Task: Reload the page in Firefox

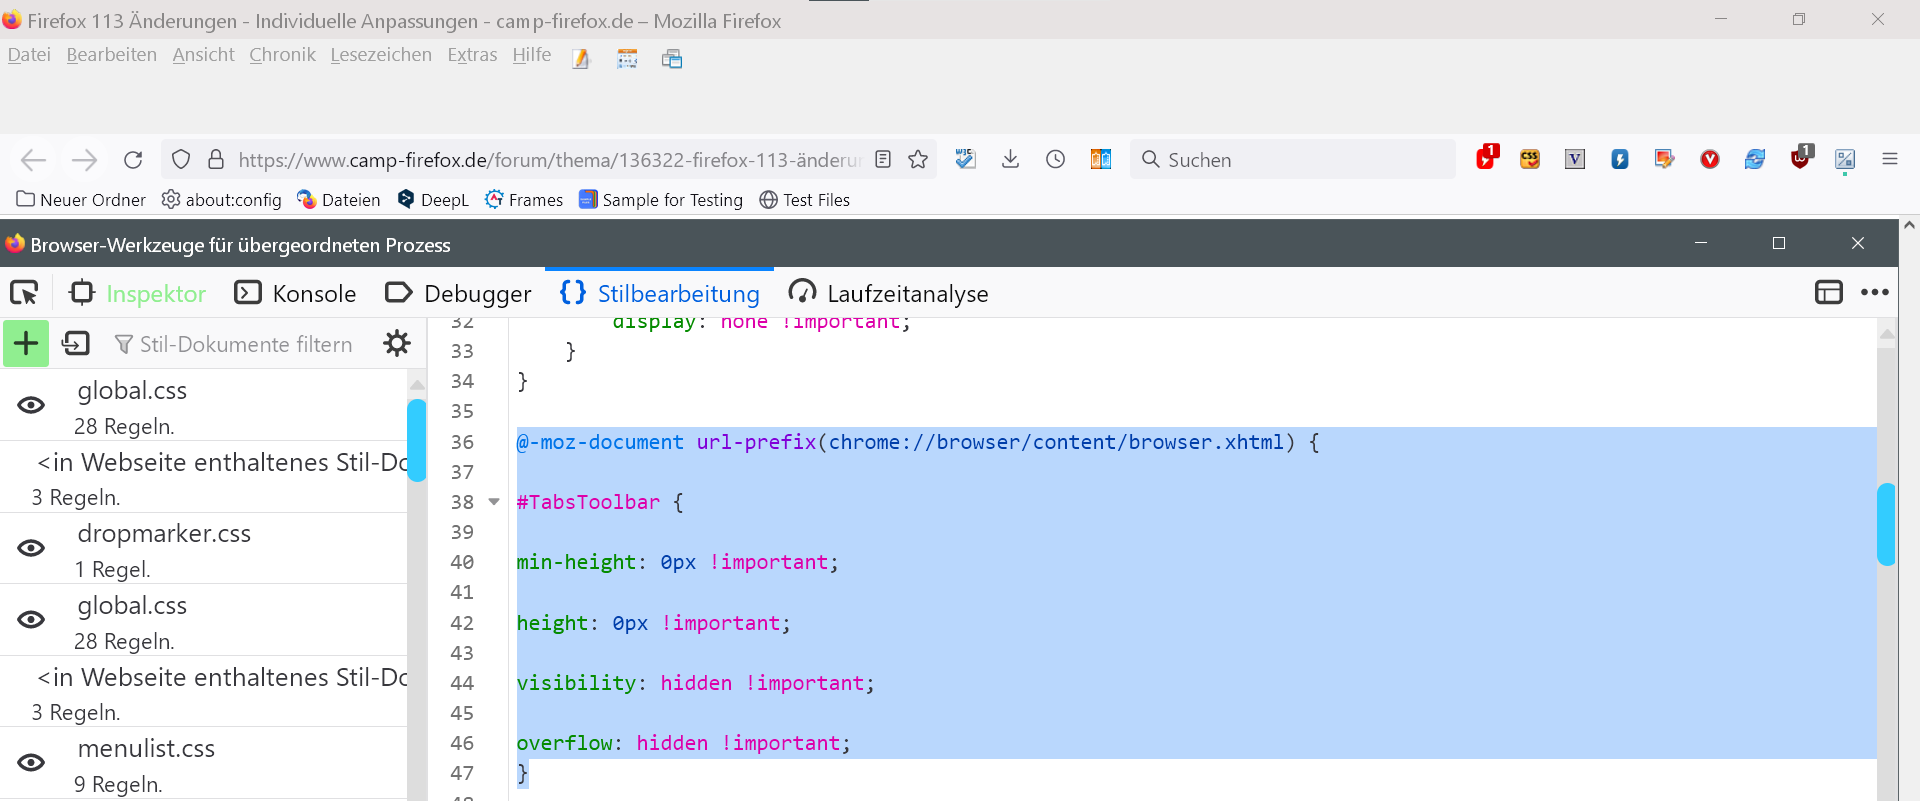Action: pos(133,160)
